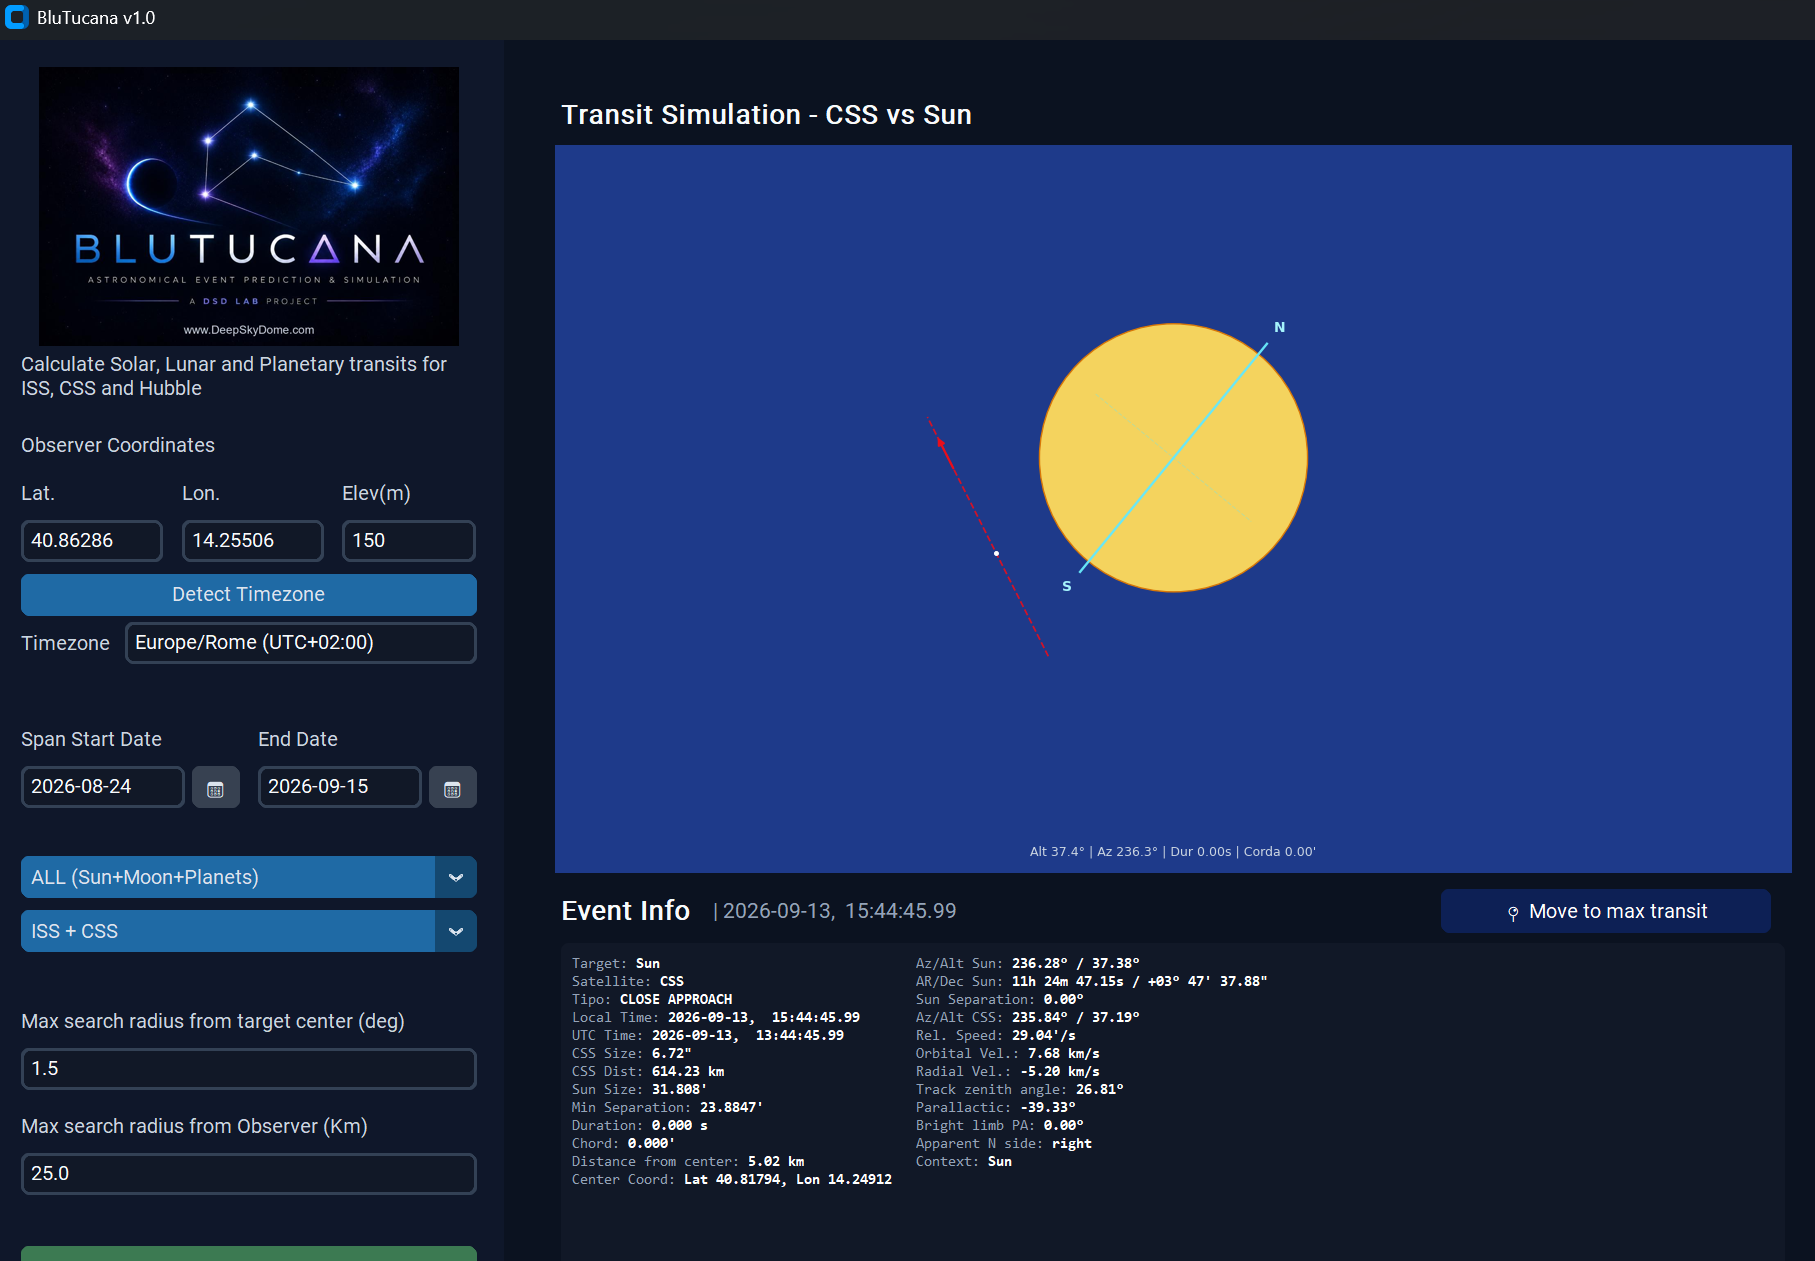Click the max search radius degrees field

pyautogui.click(x=249, y=1069)
